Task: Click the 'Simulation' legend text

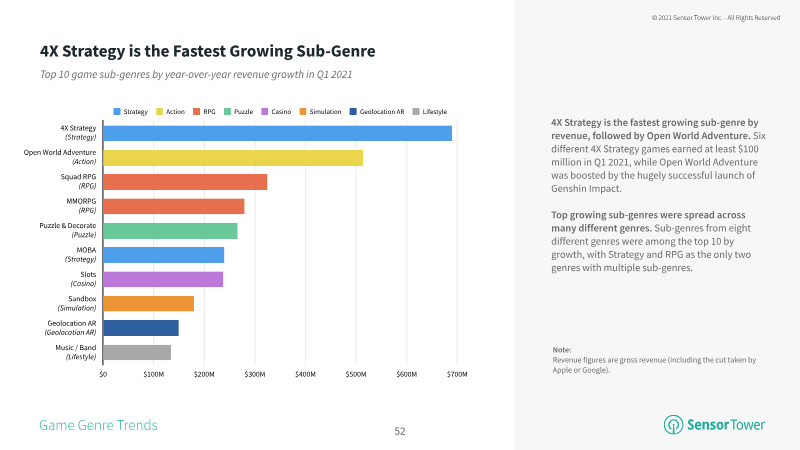Action: pos(325,112)
